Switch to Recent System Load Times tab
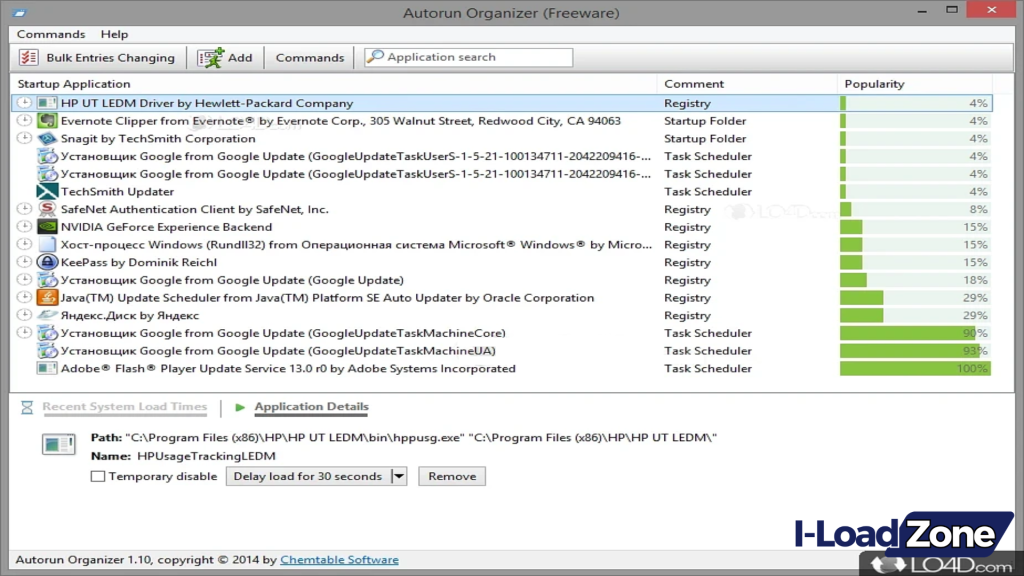The height and width of the screenshot is (576, 1024). (x=125, y=406)
